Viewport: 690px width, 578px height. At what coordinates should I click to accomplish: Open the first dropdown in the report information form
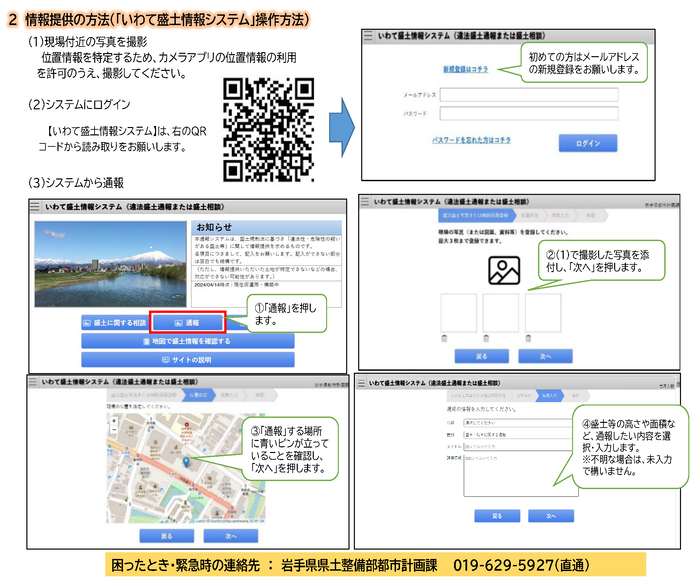tap(518, 423)
